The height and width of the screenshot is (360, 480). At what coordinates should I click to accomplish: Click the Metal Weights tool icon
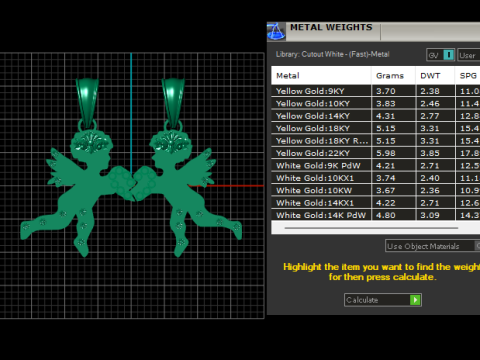[x=276, y=32]
